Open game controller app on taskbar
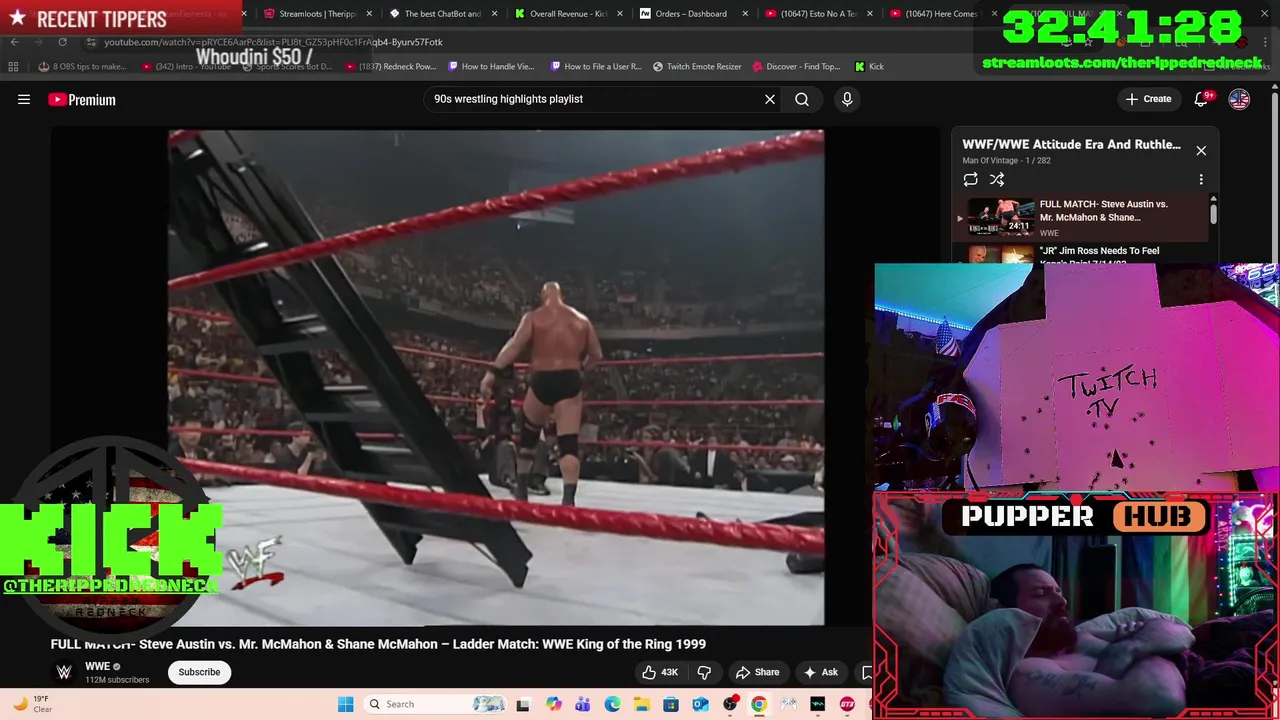This screenshot has height=720, width=1280. coord(789,704)
